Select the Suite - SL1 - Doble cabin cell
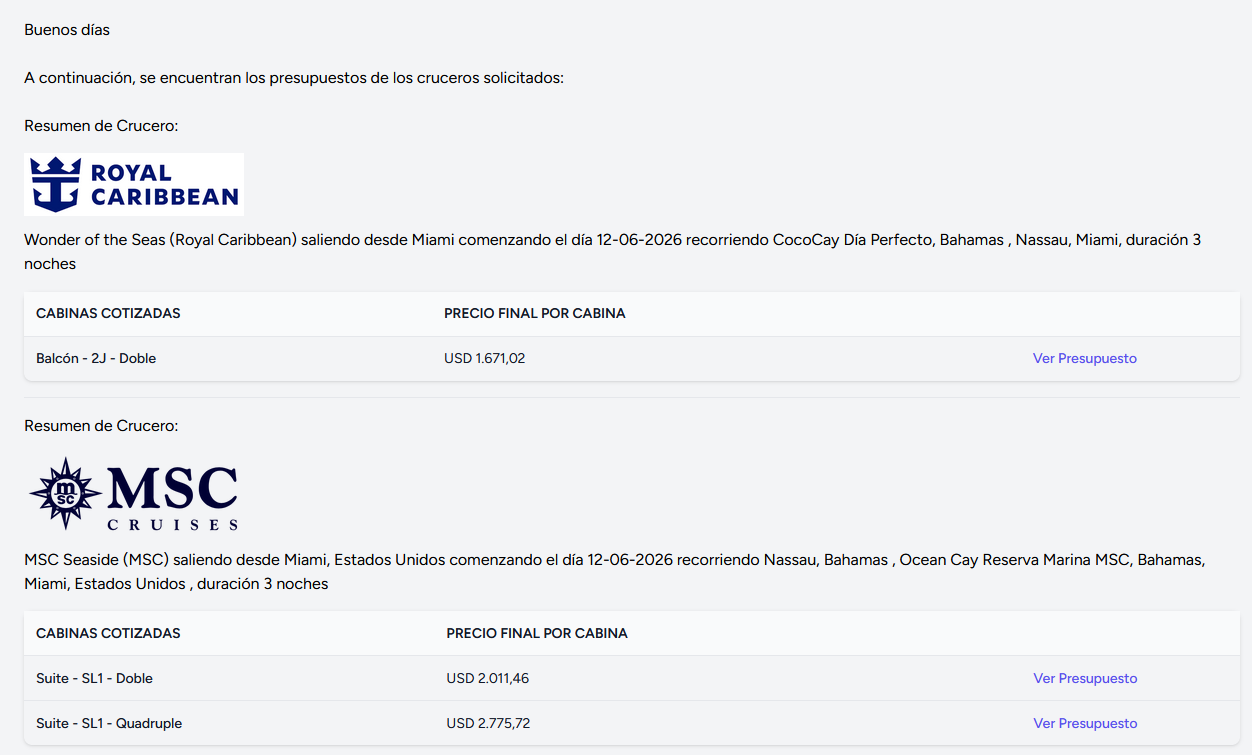1252x755 pixels. coord(94,679)
